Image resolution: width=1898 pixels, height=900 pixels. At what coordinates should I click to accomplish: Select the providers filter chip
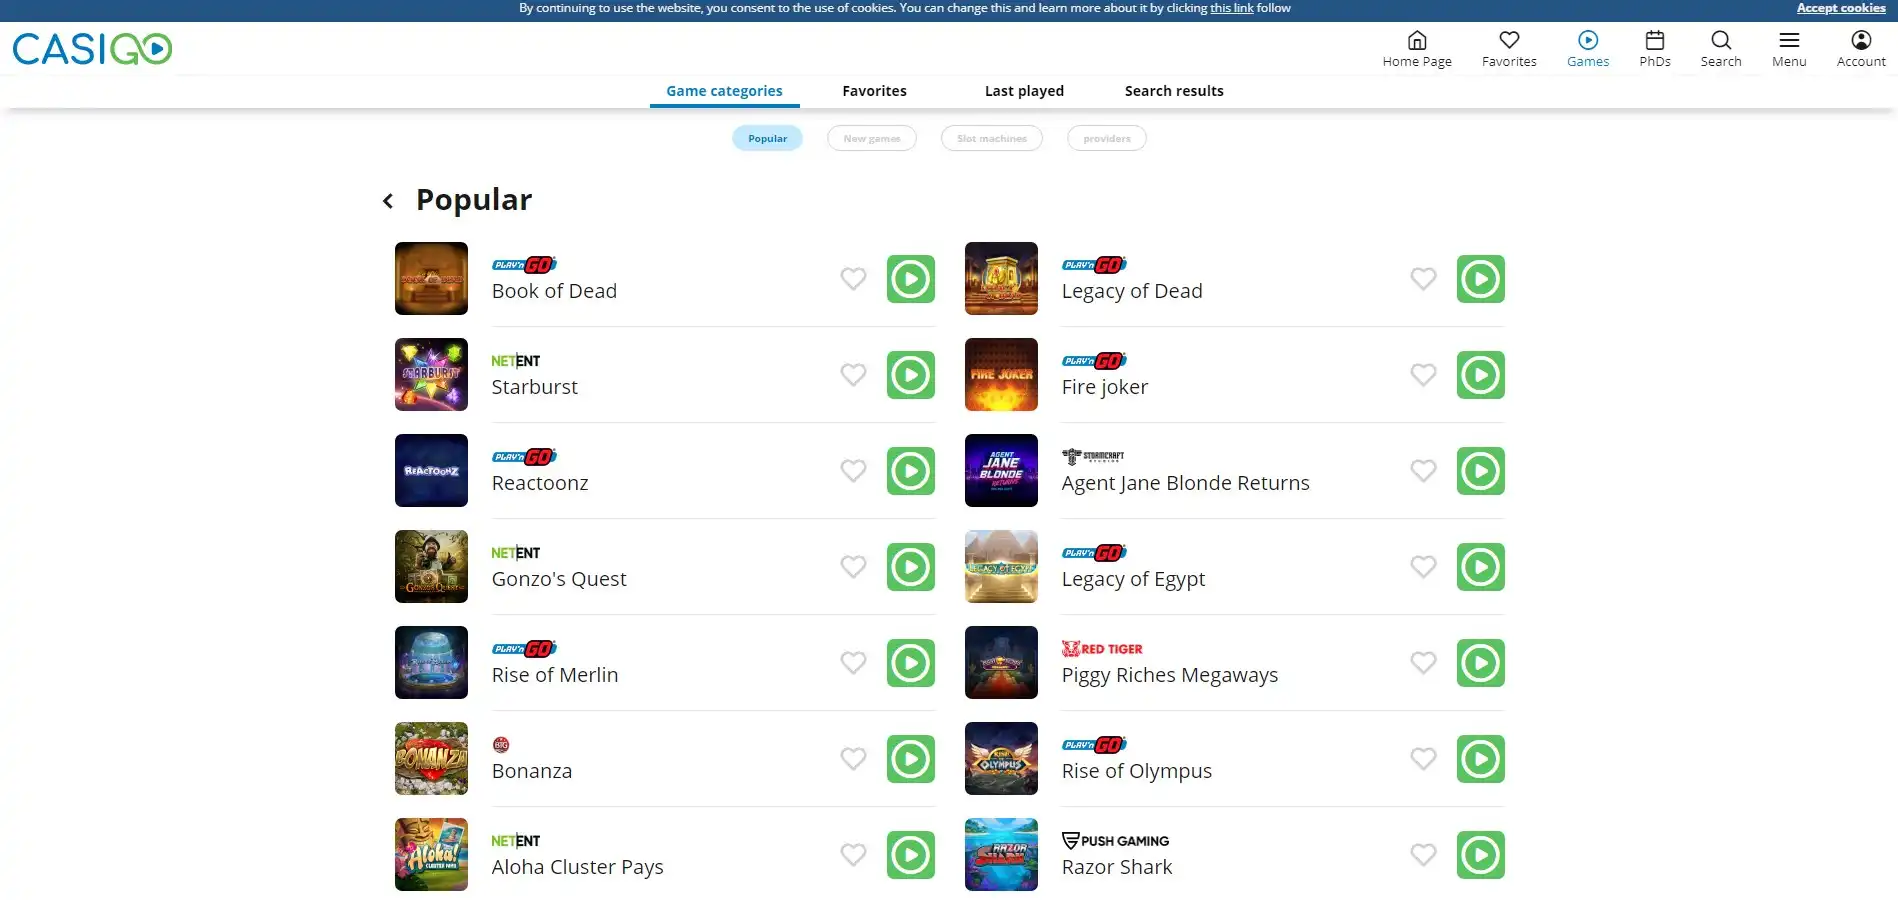tap(1106, 138)
